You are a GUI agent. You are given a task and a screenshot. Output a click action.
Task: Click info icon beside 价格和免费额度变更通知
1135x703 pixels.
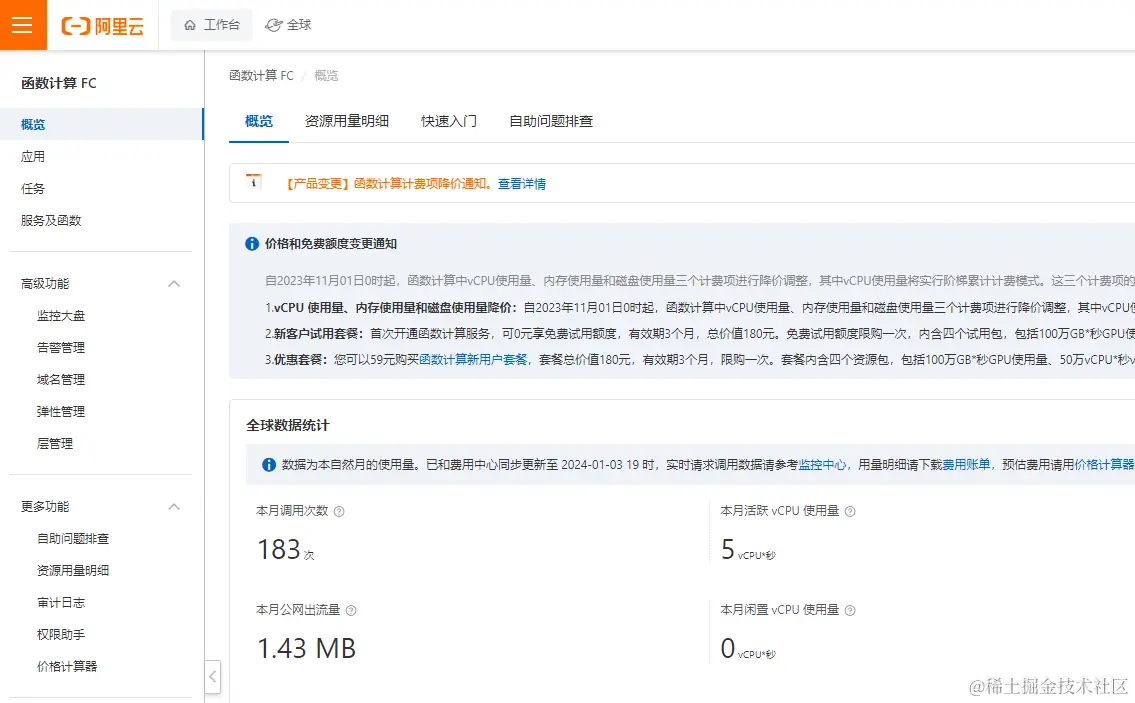[252, 244]
